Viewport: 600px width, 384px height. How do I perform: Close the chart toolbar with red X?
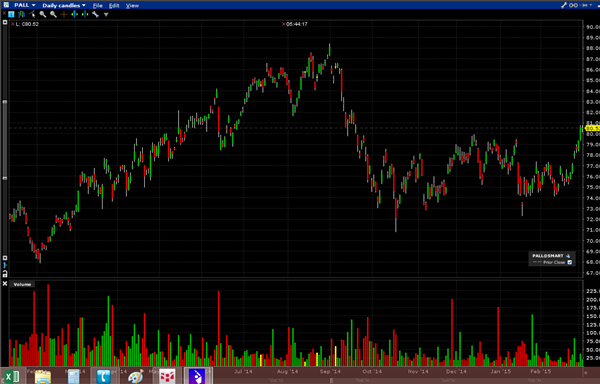point(4,13)
